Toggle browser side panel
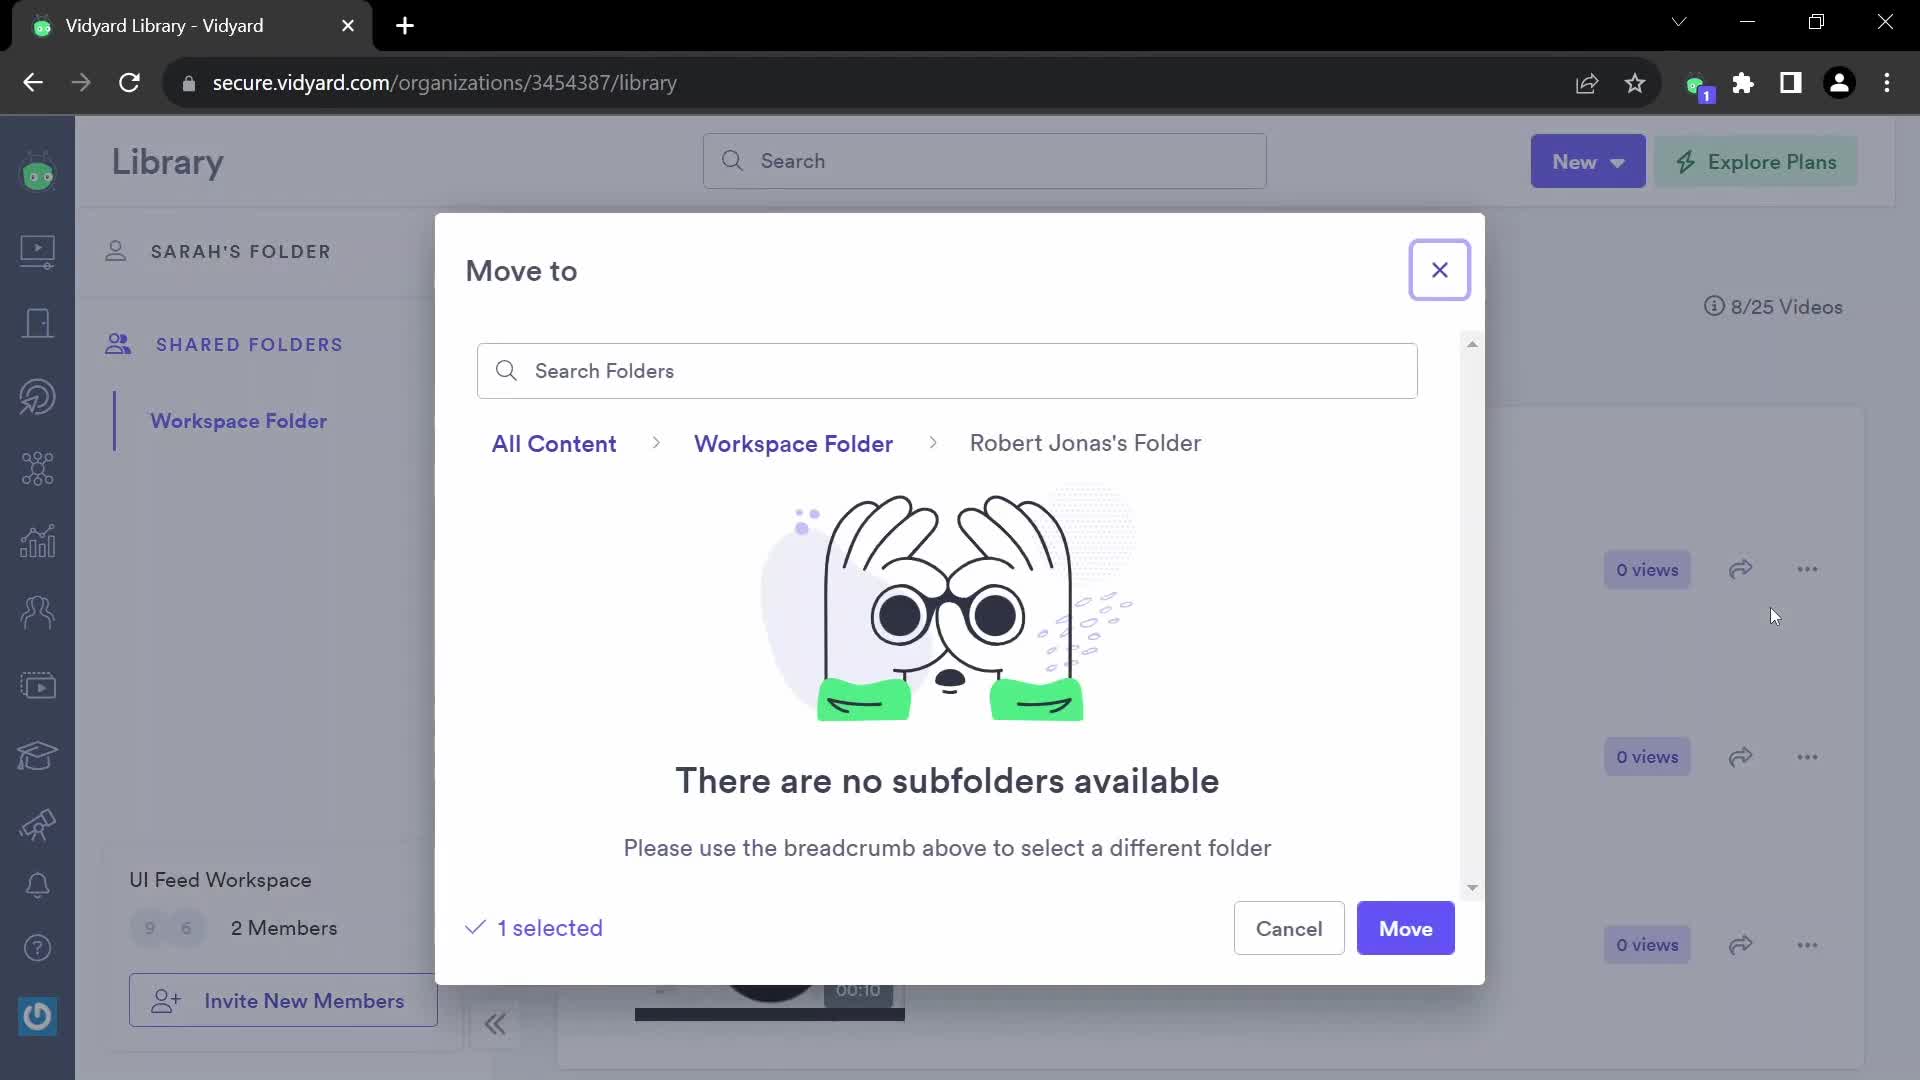Viewport: 1920px width, 1080px height. 1791,83
